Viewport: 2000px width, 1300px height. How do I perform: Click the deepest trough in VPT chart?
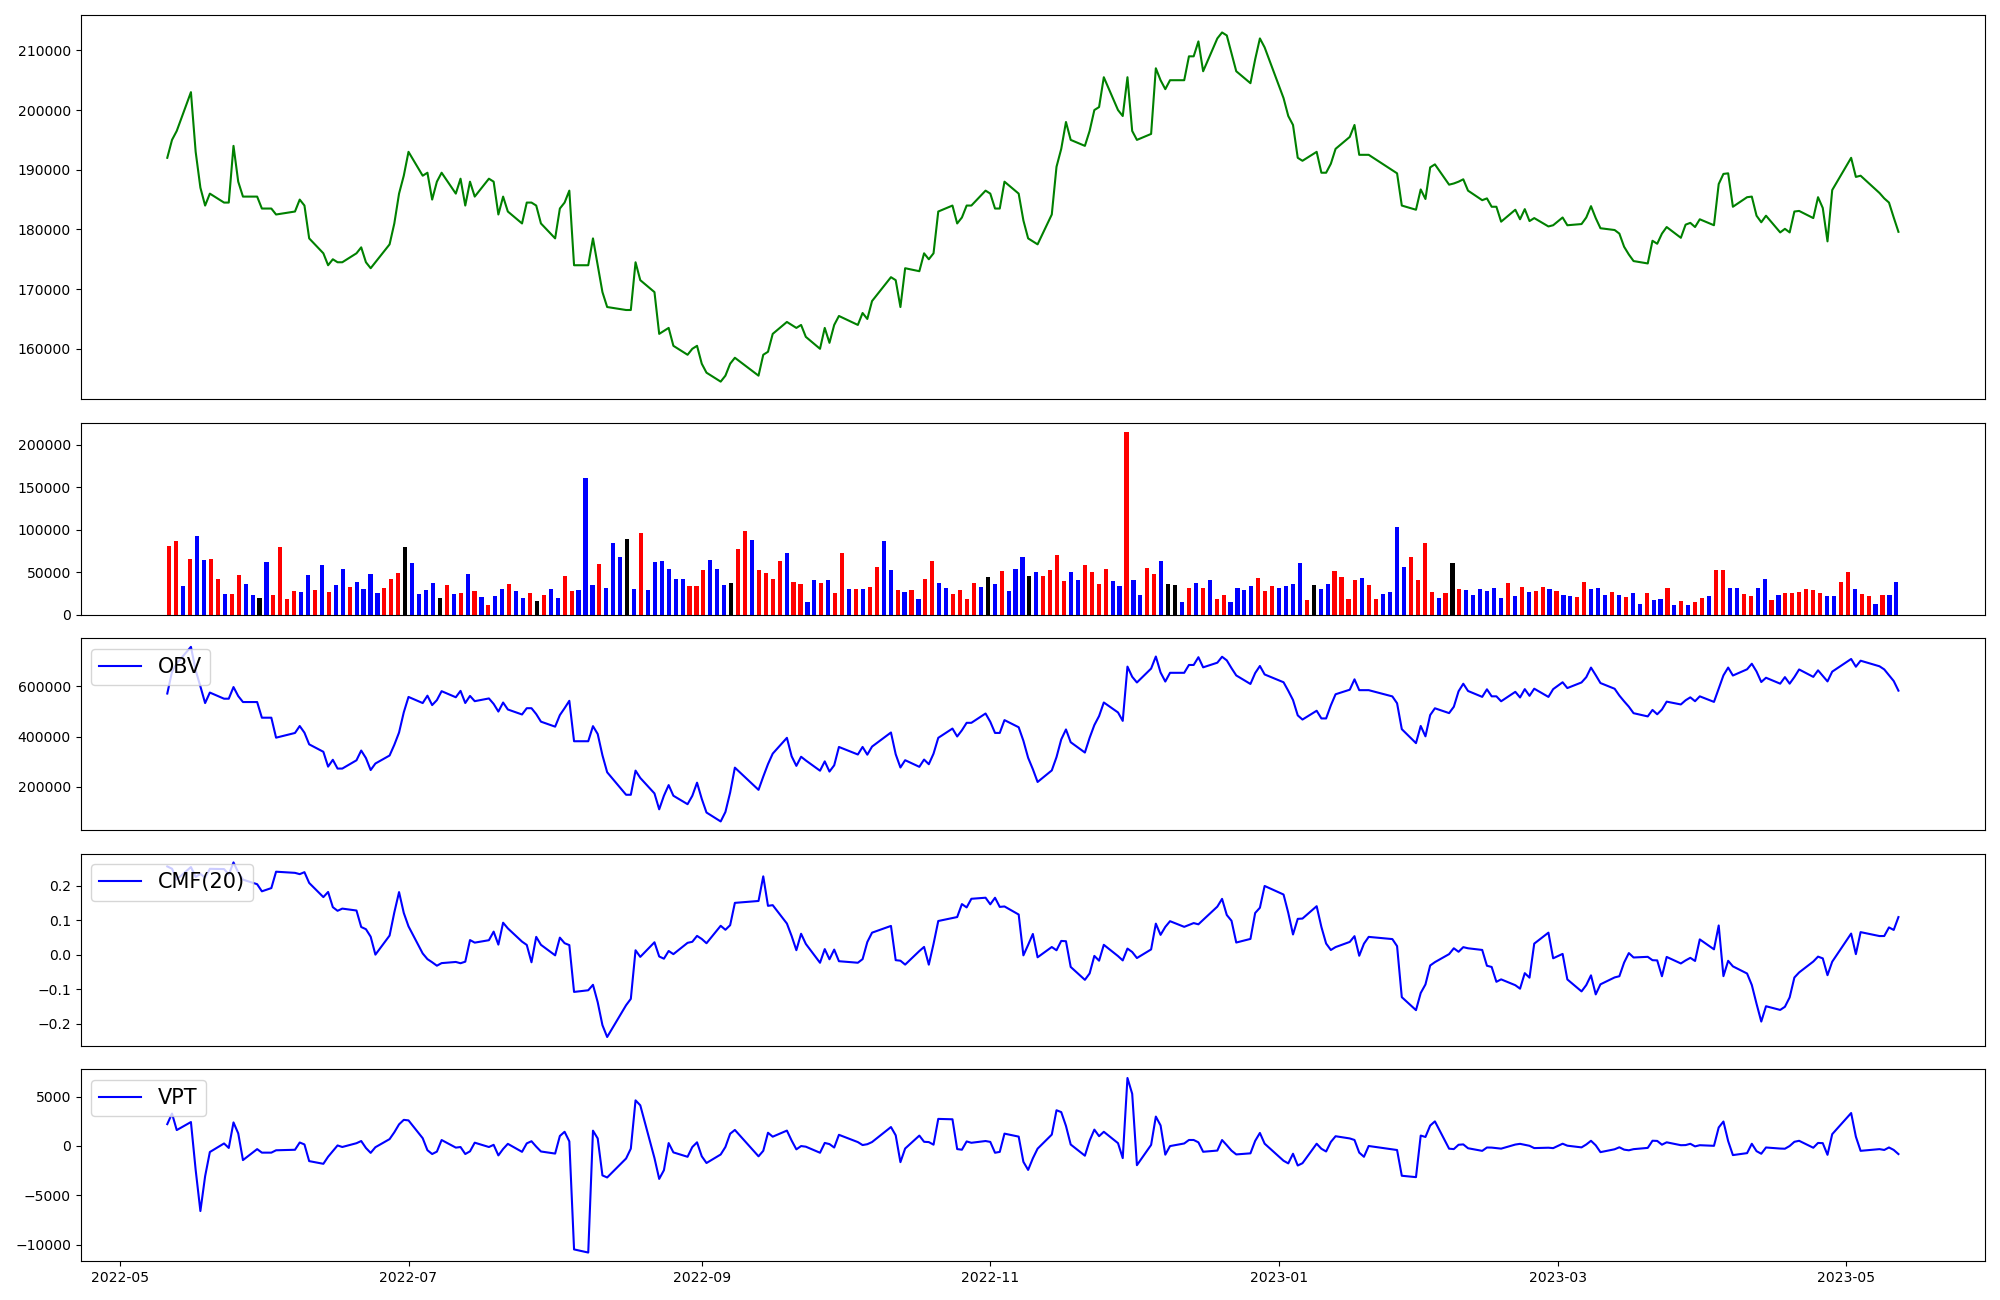pyautogui.click(x=587, y=1252)
